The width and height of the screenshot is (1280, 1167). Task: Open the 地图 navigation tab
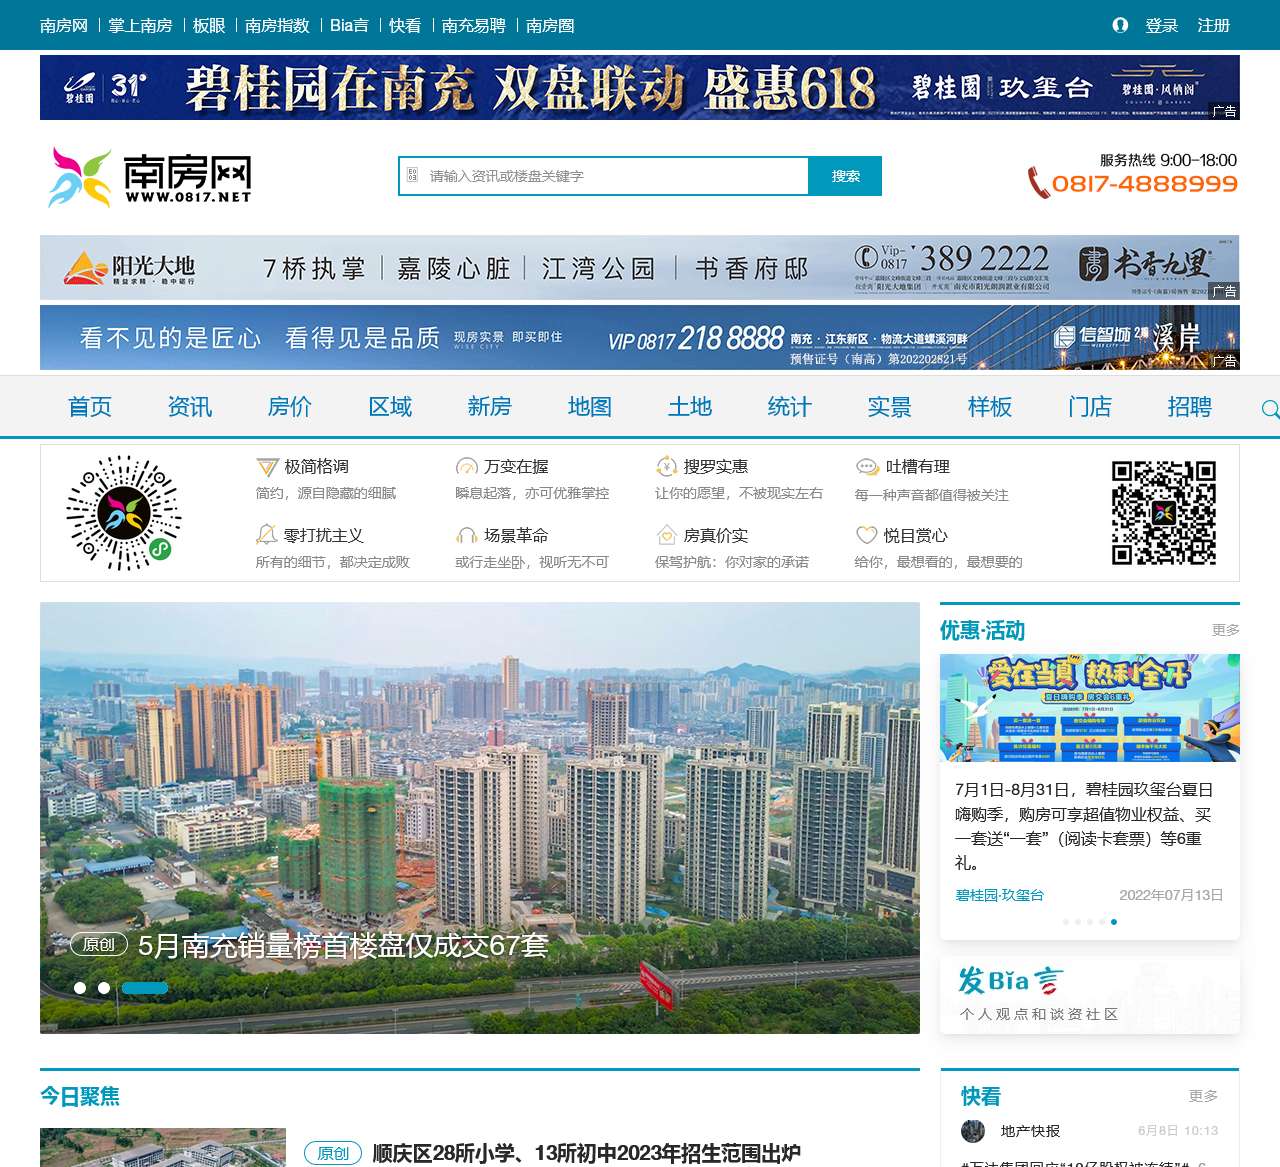(x=589, y=407)
